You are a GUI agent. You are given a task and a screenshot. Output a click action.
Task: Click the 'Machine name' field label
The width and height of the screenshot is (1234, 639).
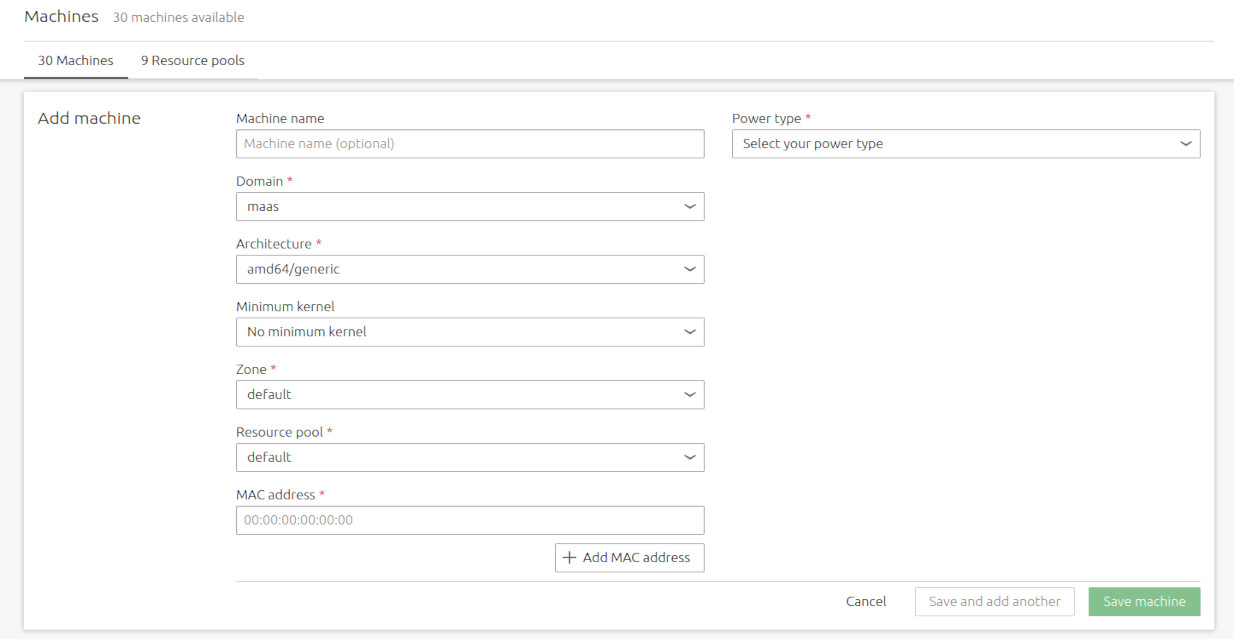[x=280, y=119]
